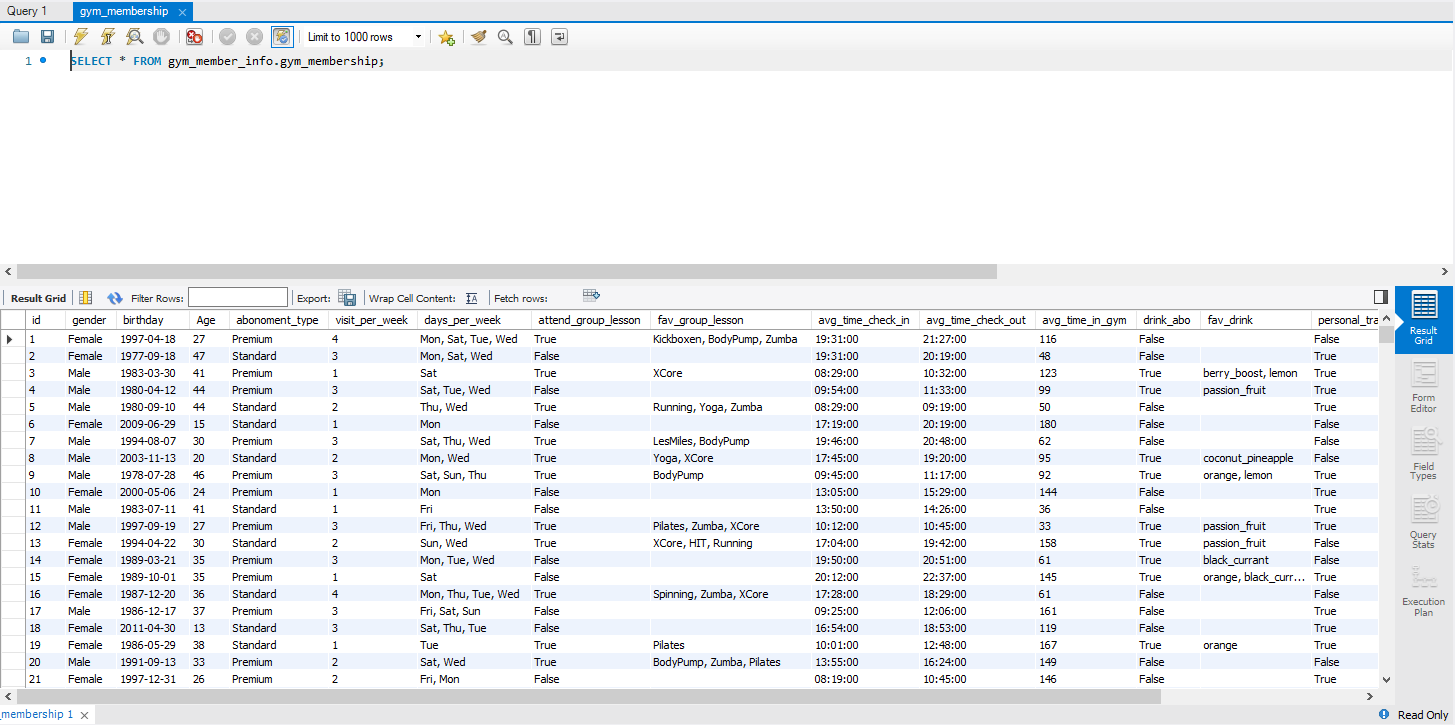This screenshot has width=1455, height=725.
Task: Switch to Query 1 tab
Action: (x=27, y=11)
